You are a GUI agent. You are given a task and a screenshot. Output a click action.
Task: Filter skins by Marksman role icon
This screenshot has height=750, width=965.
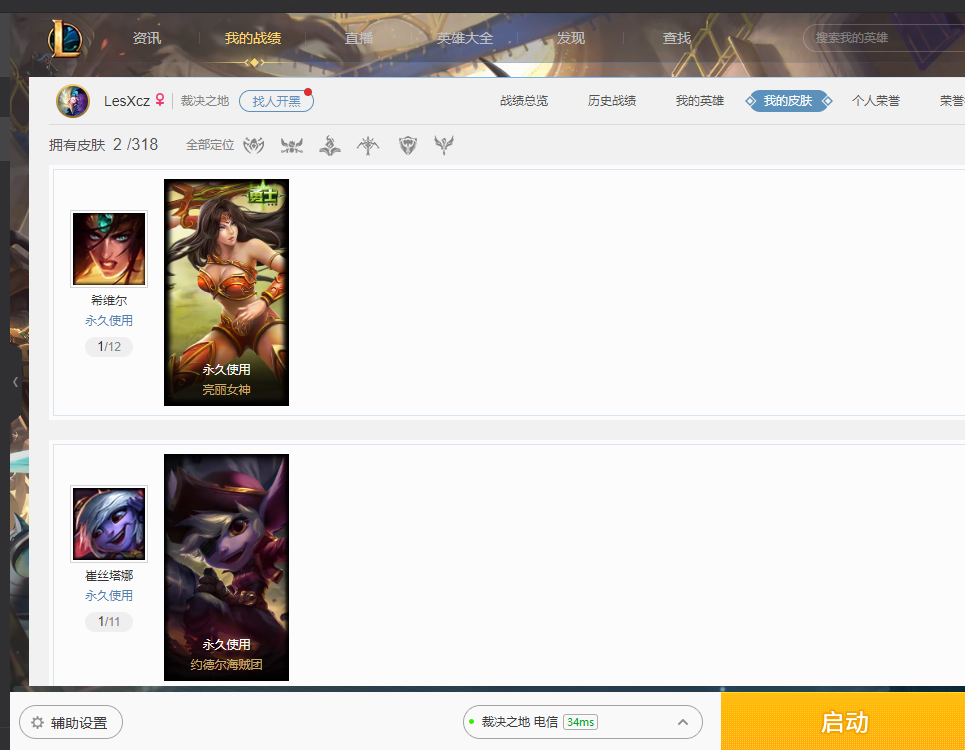[368, 145]
